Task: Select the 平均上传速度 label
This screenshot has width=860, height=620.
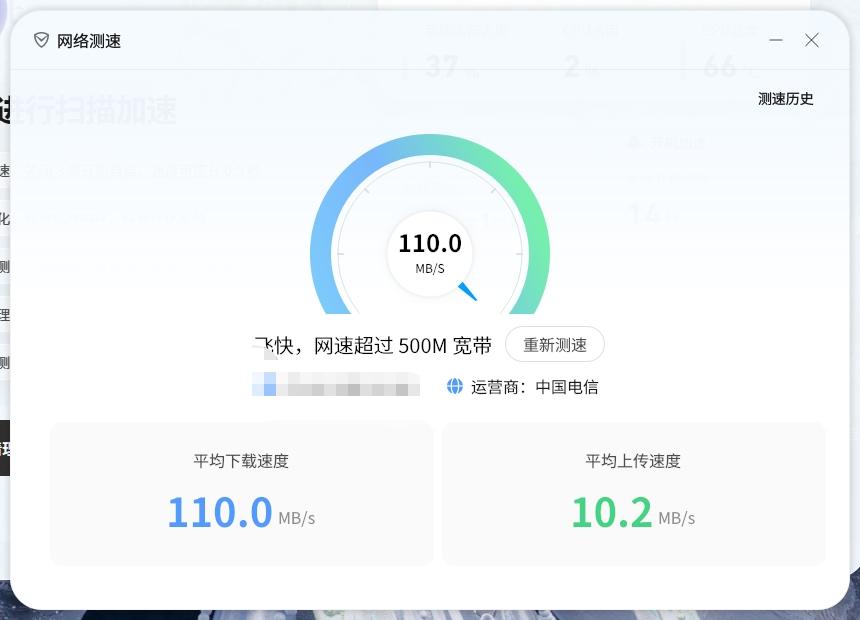Action: pos(633,461)
